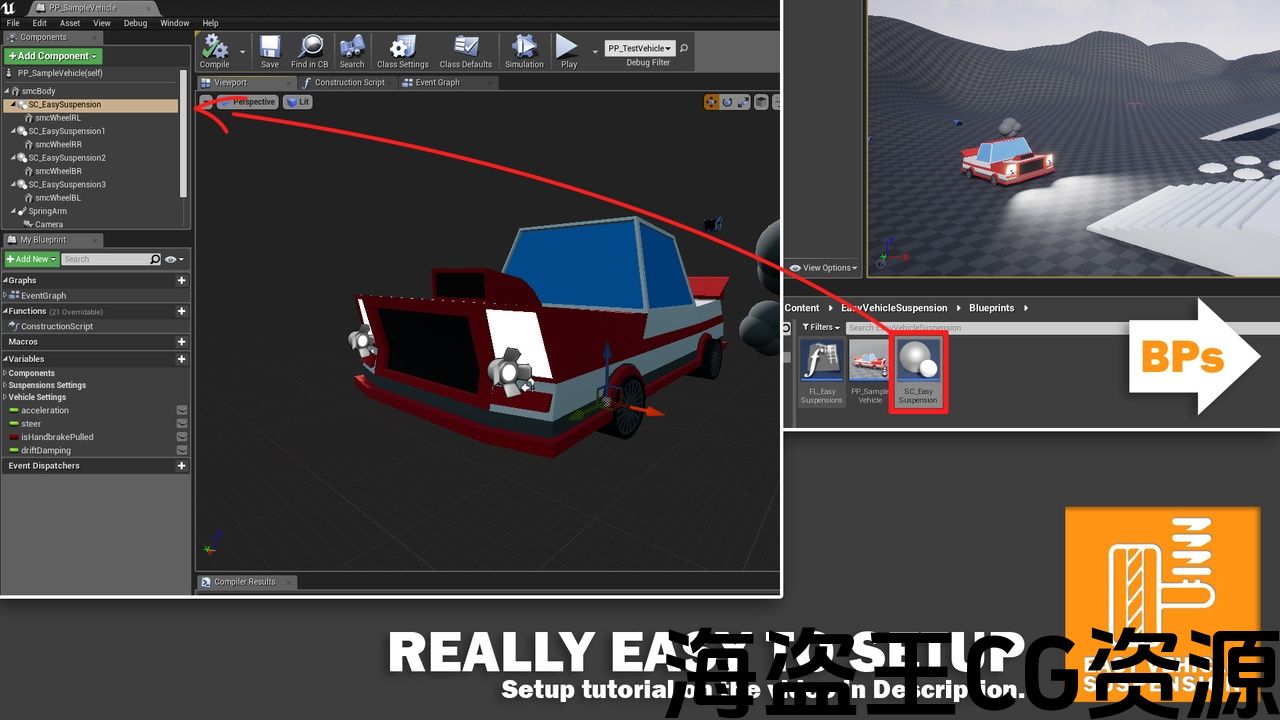Open the Lit view mode dropdown
Image resolution: width=1280 pixels, height=720 pixels.
[298, 102]
